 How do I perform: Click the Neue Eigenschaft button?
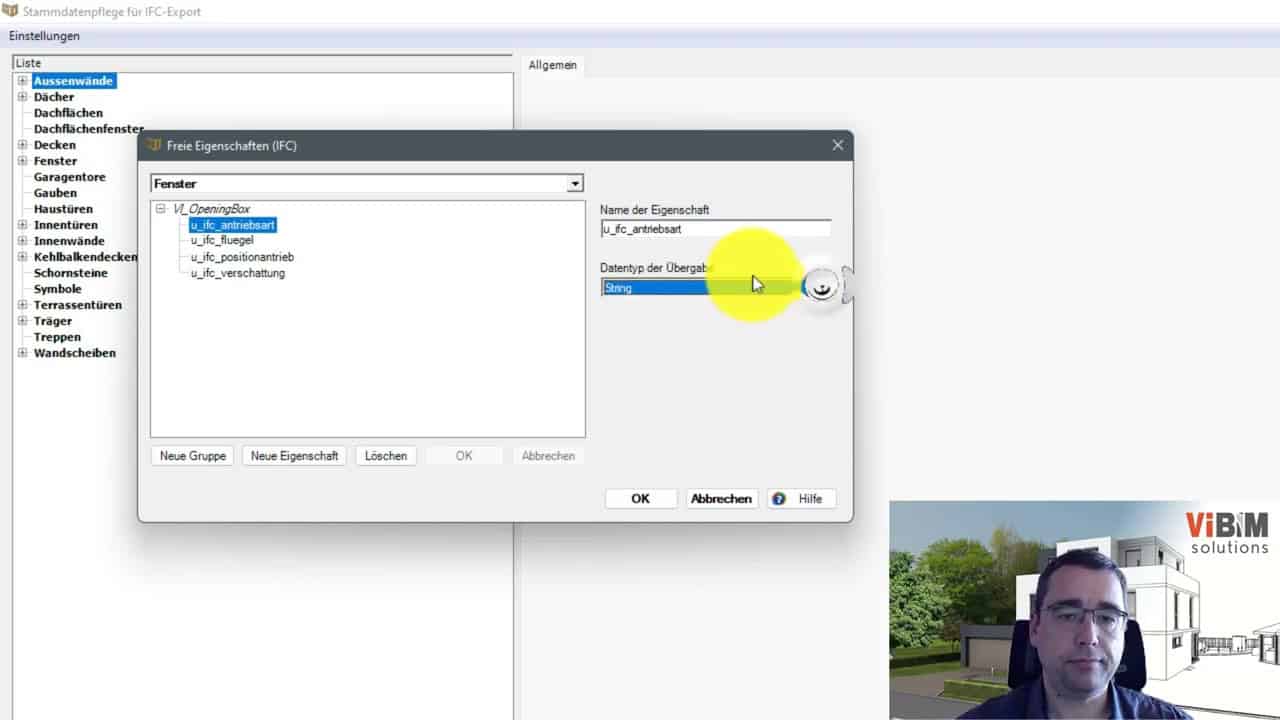click(x=294, y=455)
